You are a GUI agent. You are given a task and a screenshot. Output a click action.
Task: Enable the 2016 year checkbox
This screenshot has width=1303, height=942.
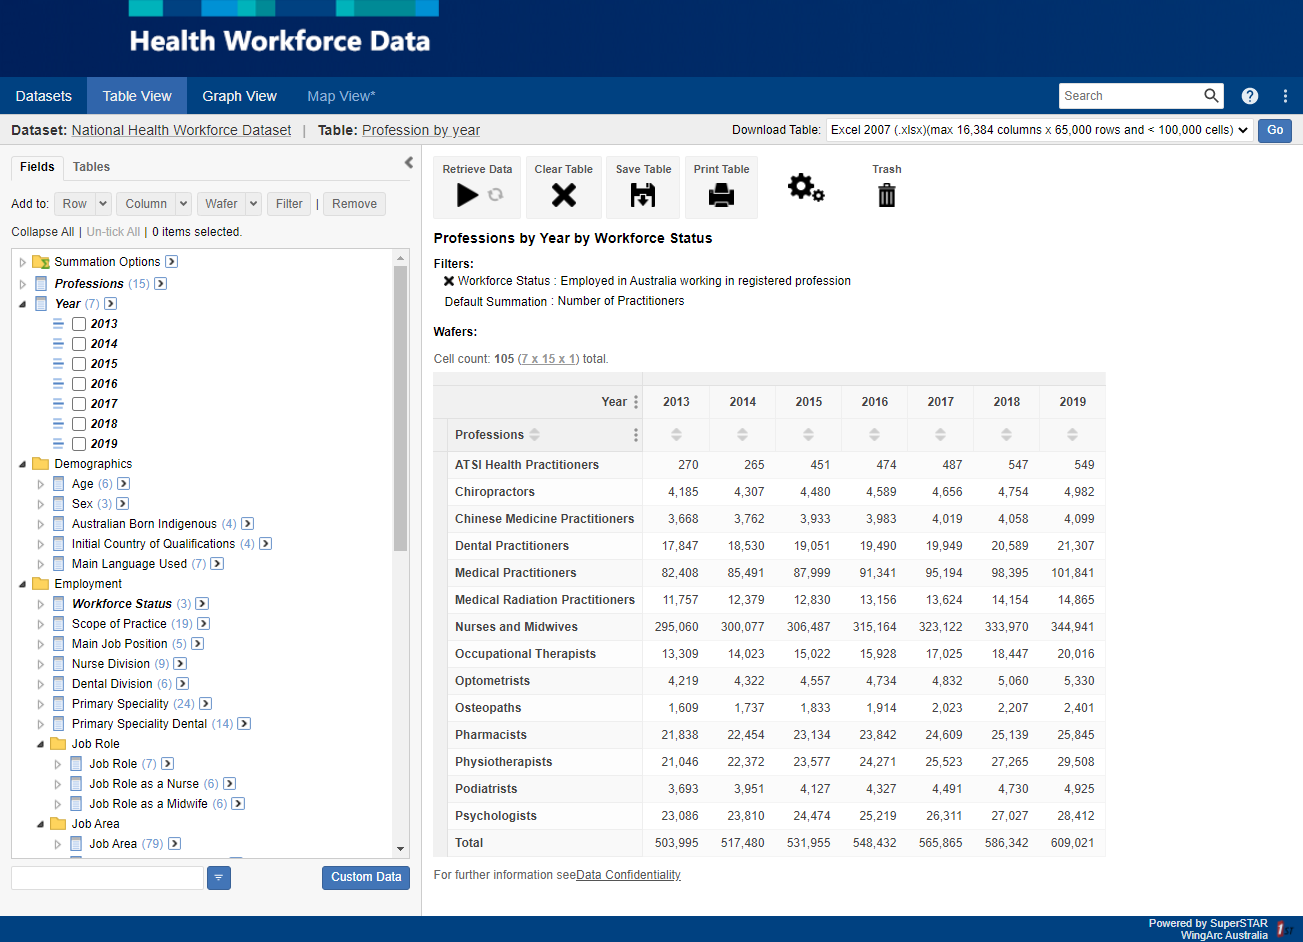pyautogui.click(x=79, y=384)
